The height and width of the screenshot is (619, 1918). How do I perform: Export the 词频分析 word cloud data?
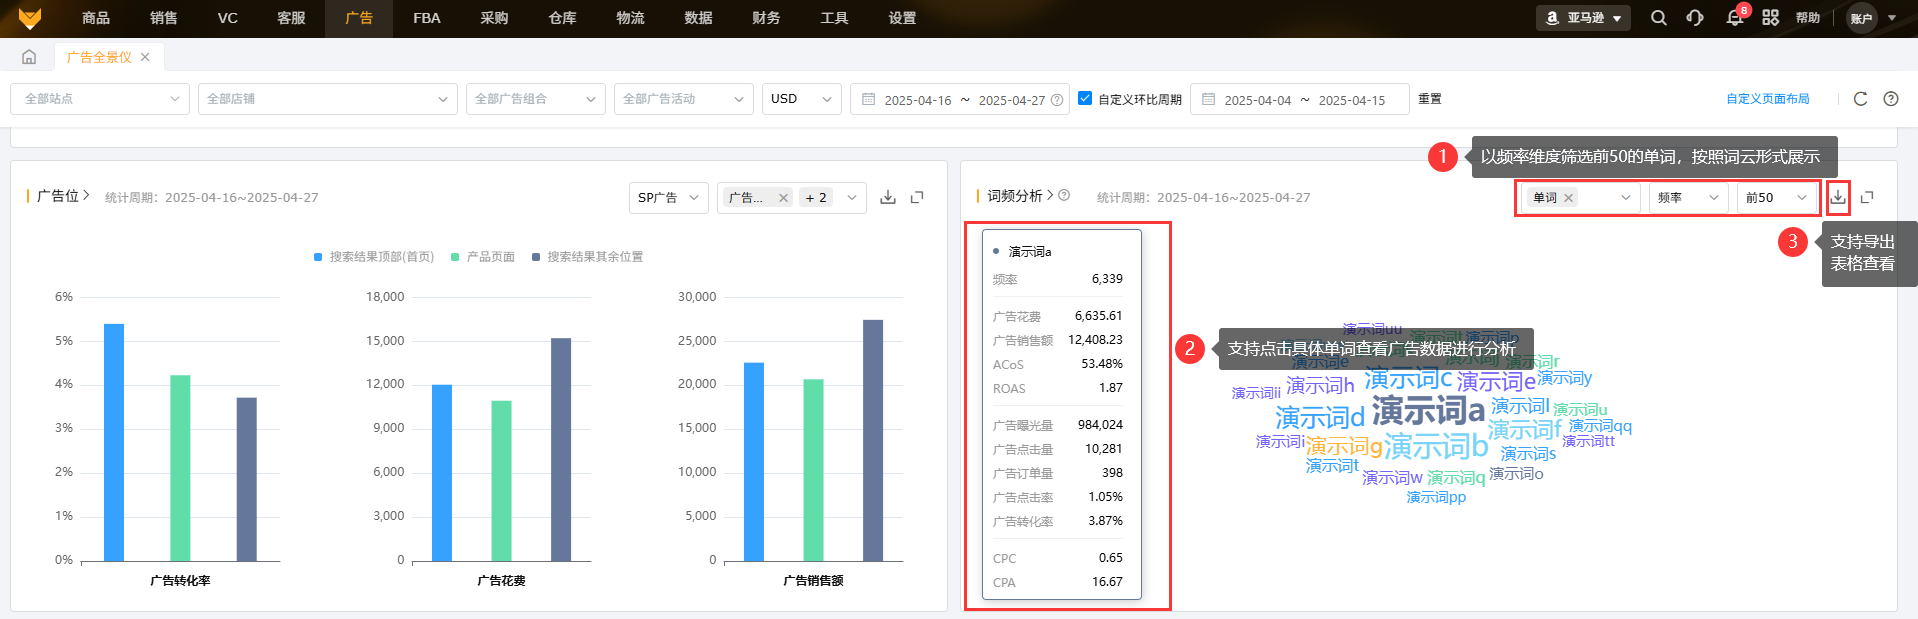(1838, 197)
